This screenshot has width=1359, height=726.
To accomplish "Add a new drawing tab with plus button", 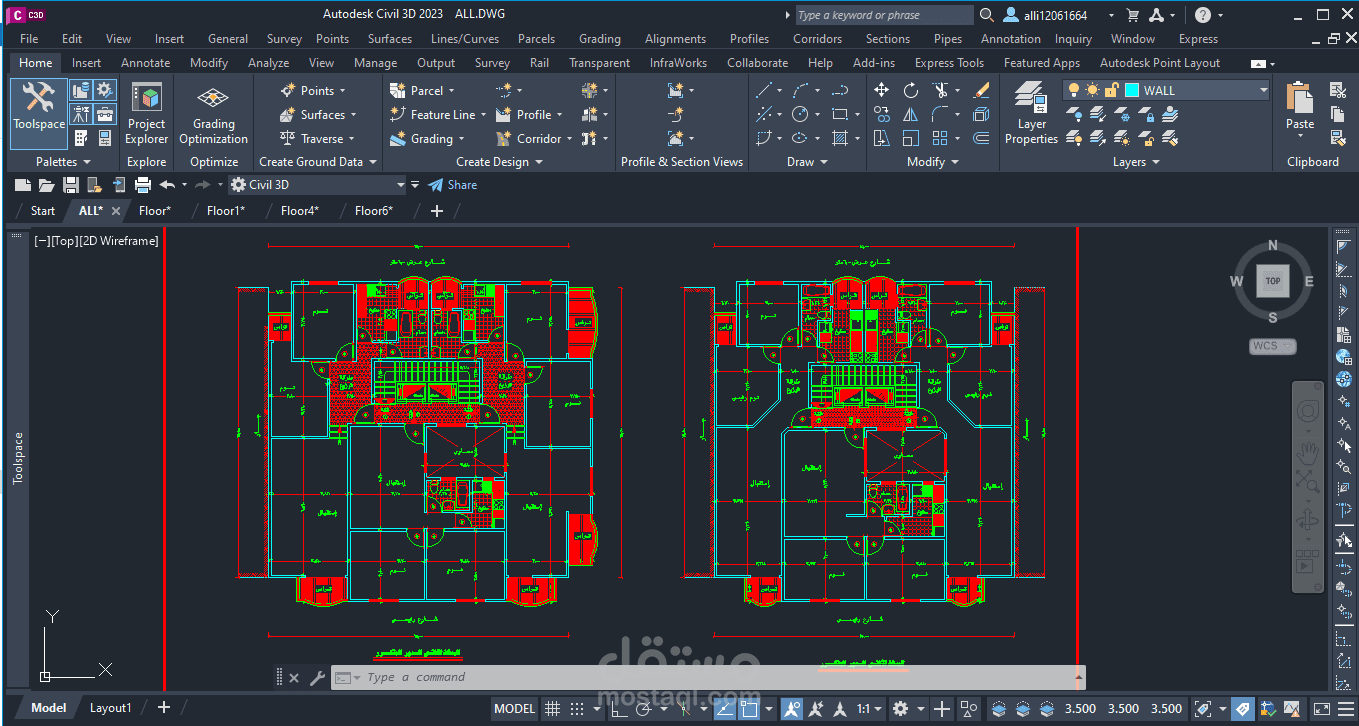I will tap(436, 211).
